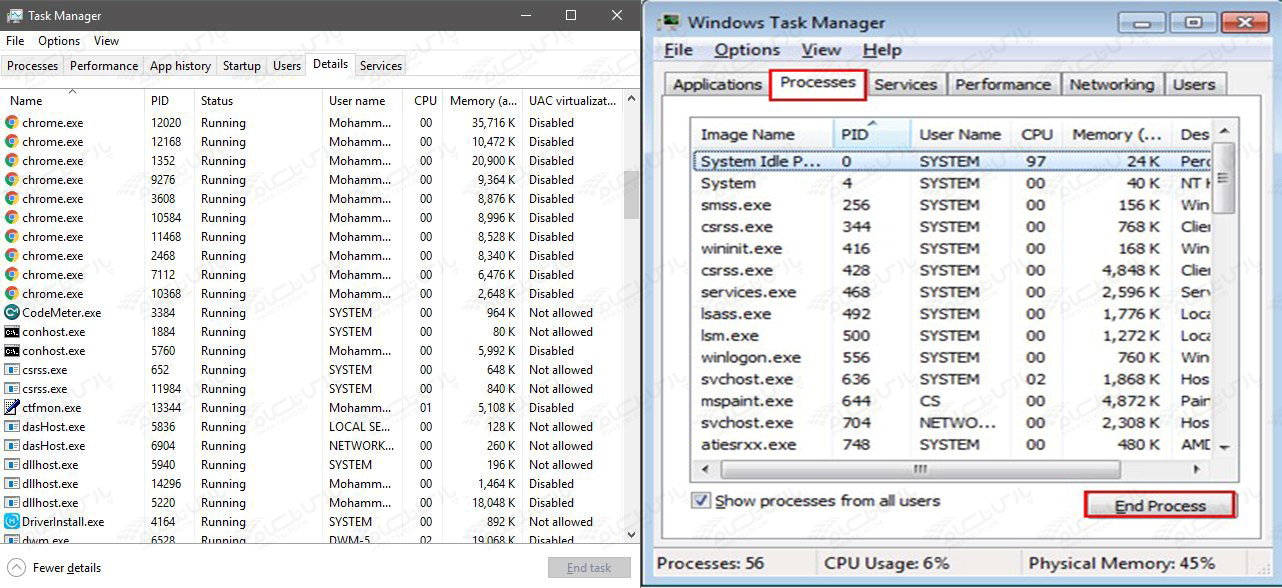Image resolution: width=1282 pixels, height=588 pixels.
Task: Open File menu in Windows Task Manager
Action: (678, 50)
